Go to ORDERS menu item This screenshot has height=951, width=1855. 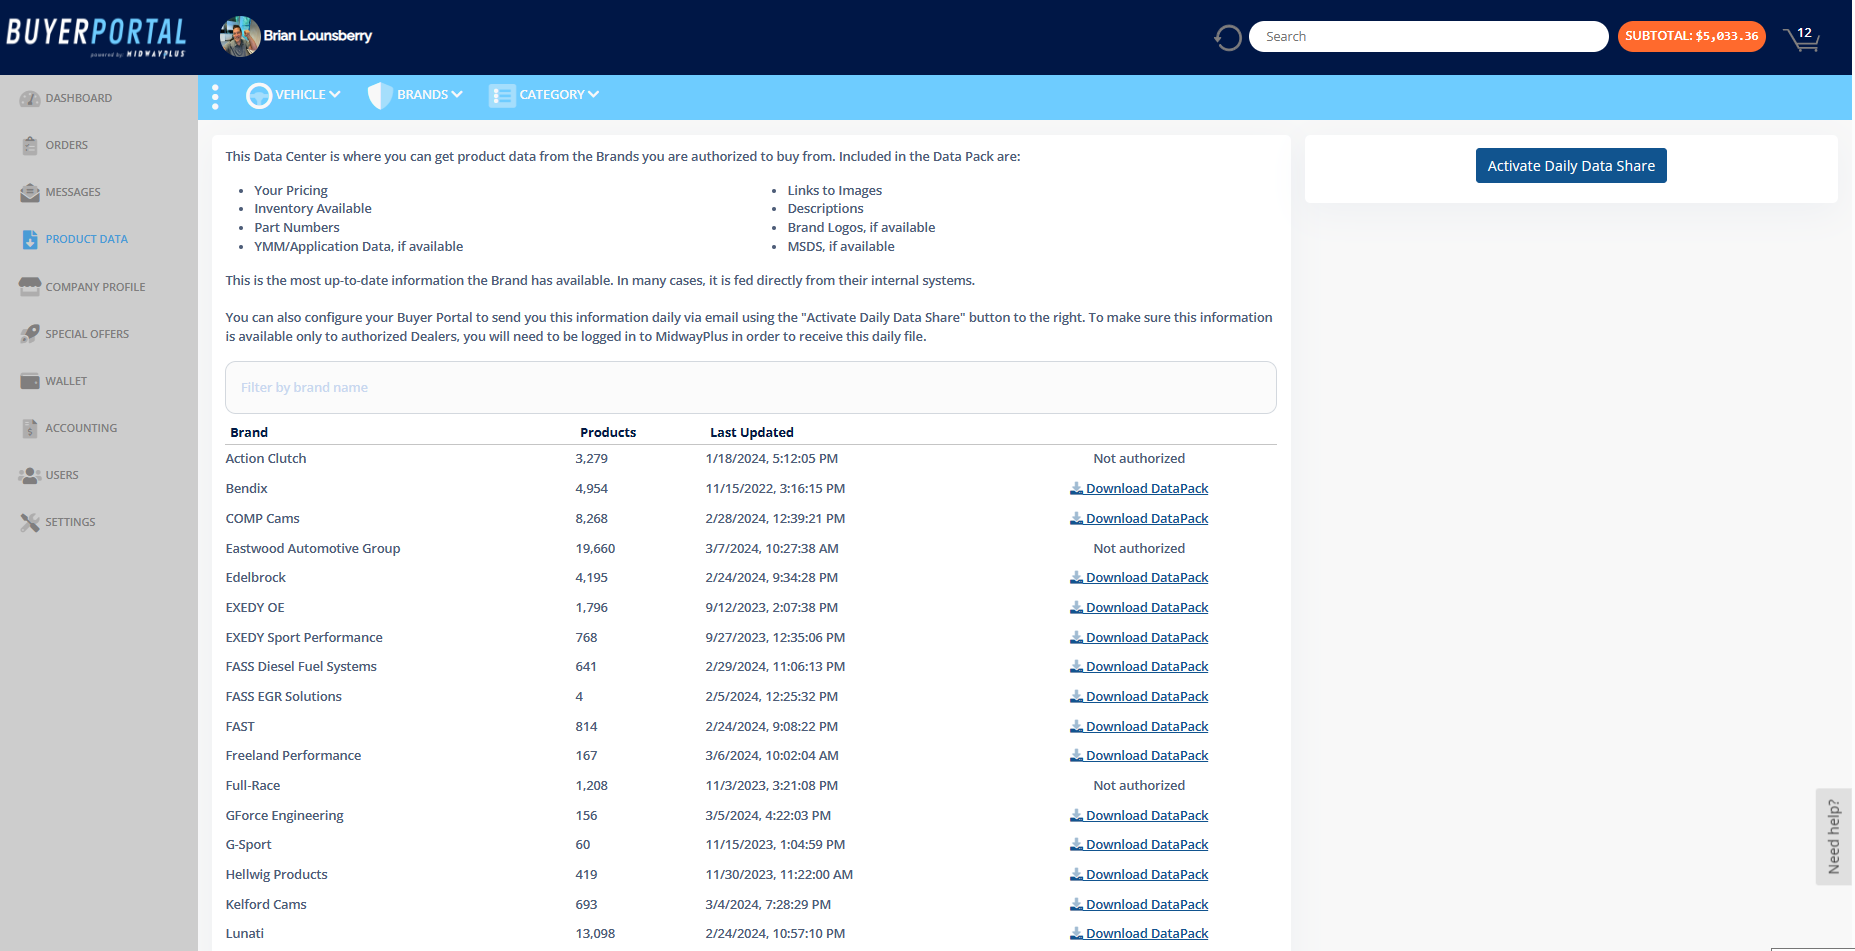tap(67, 145)
